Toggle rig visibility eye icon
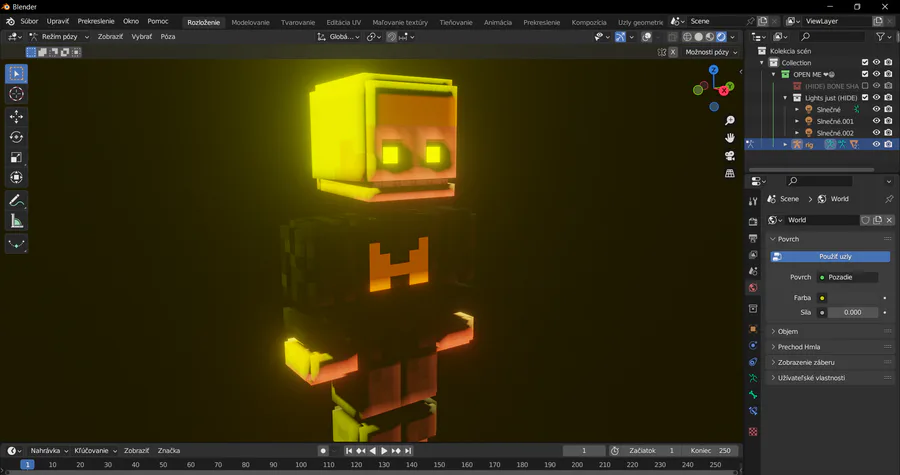Viewport: 900px width, 475px height. (x=876, y=145)
